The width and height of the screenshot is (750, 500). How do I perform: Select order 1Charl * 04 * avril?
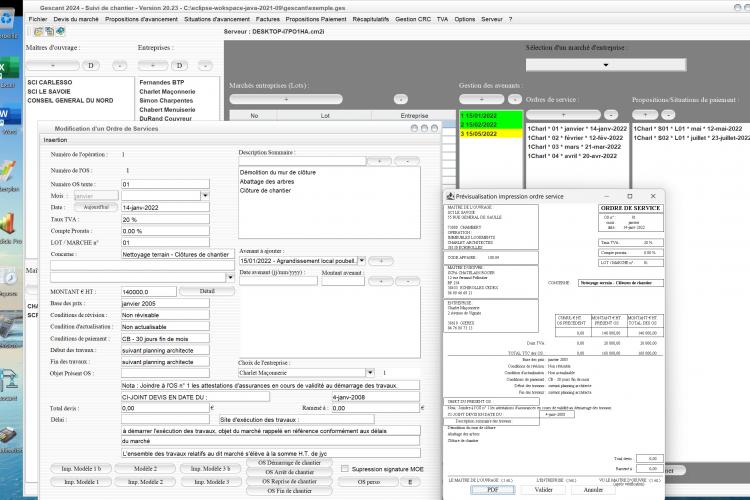pyautogui.click(x=572, y=156)
